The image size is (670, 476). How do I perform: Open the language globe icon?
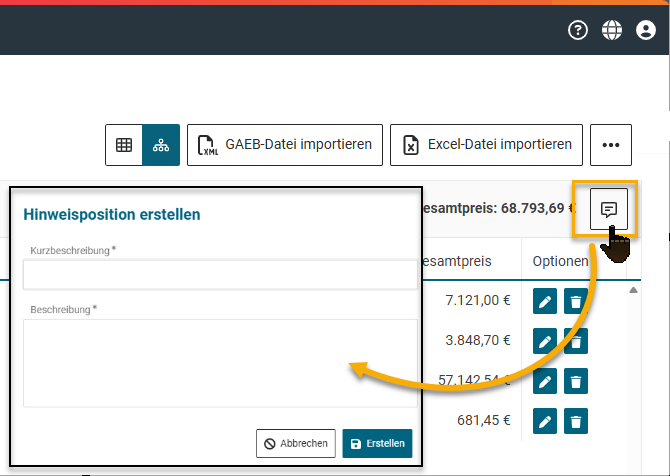(611, 30)
